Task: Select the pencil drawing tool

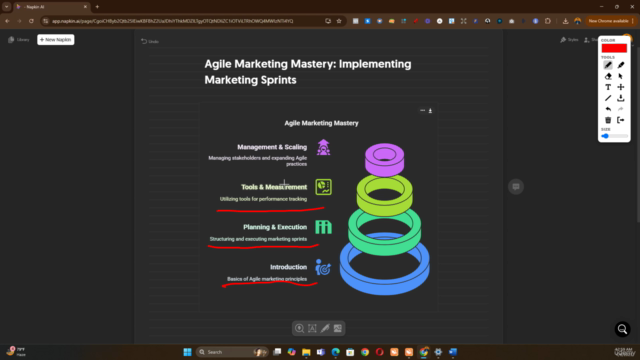Action: pyautogui.click(x=608, y=65)
